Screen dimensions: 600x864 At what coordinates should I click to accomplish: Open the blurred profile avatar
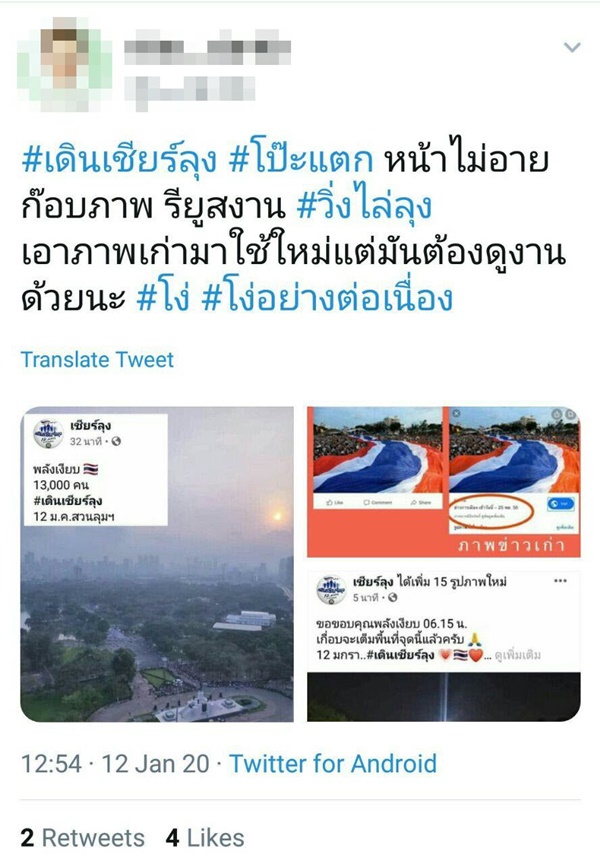click(65, 64)
